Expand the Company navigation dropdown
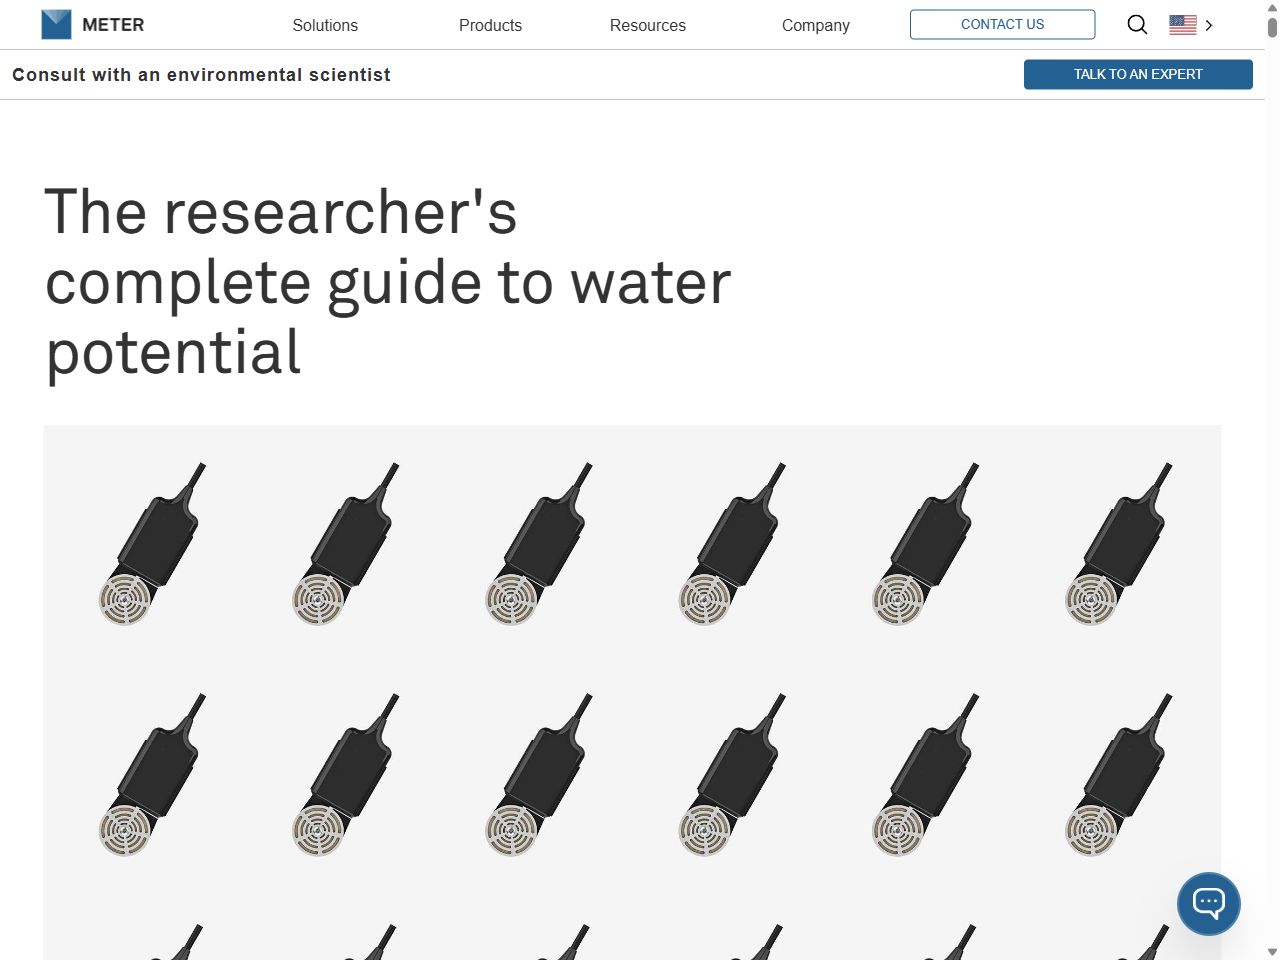The height and width of the screenshot is (960, 1280). pos(815,25)
